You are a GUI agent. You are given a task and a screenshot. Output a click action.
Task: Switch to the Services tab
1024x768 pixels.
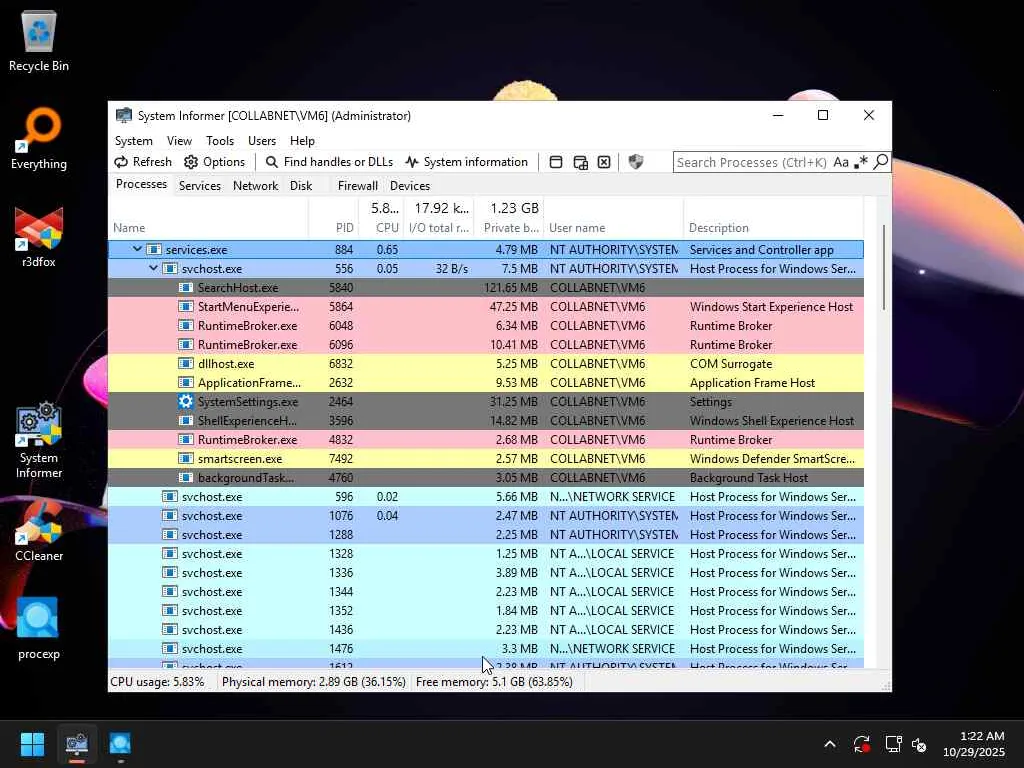point(200,185)
